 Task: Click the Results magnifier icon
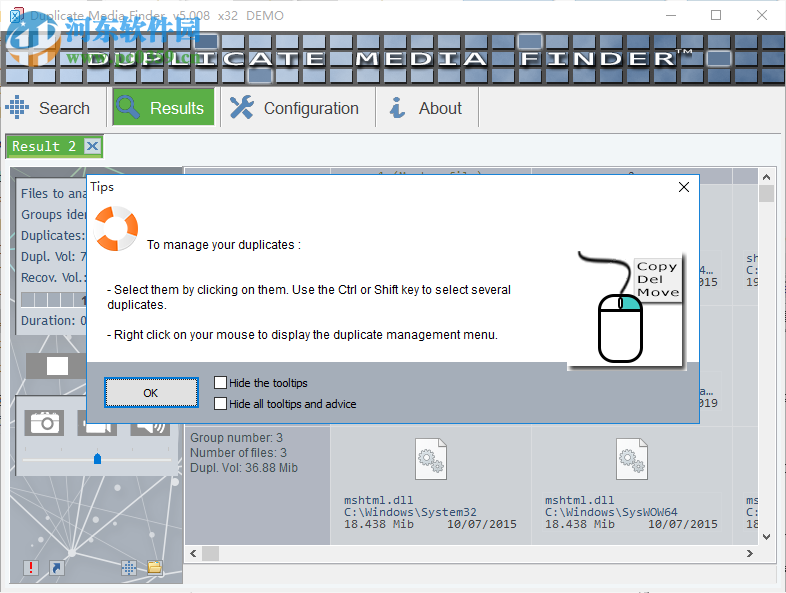coord(128,107)
